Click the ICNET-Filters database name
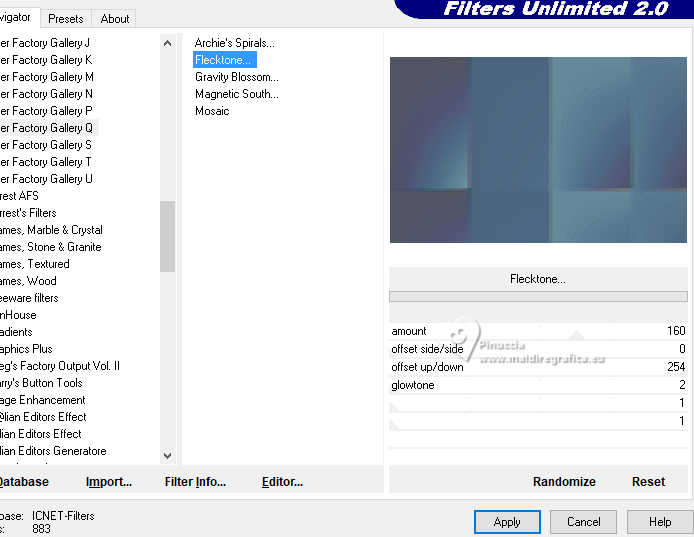The width and height of the screenshot is (694, 537). pyautogui.click(x=63, y=516)
